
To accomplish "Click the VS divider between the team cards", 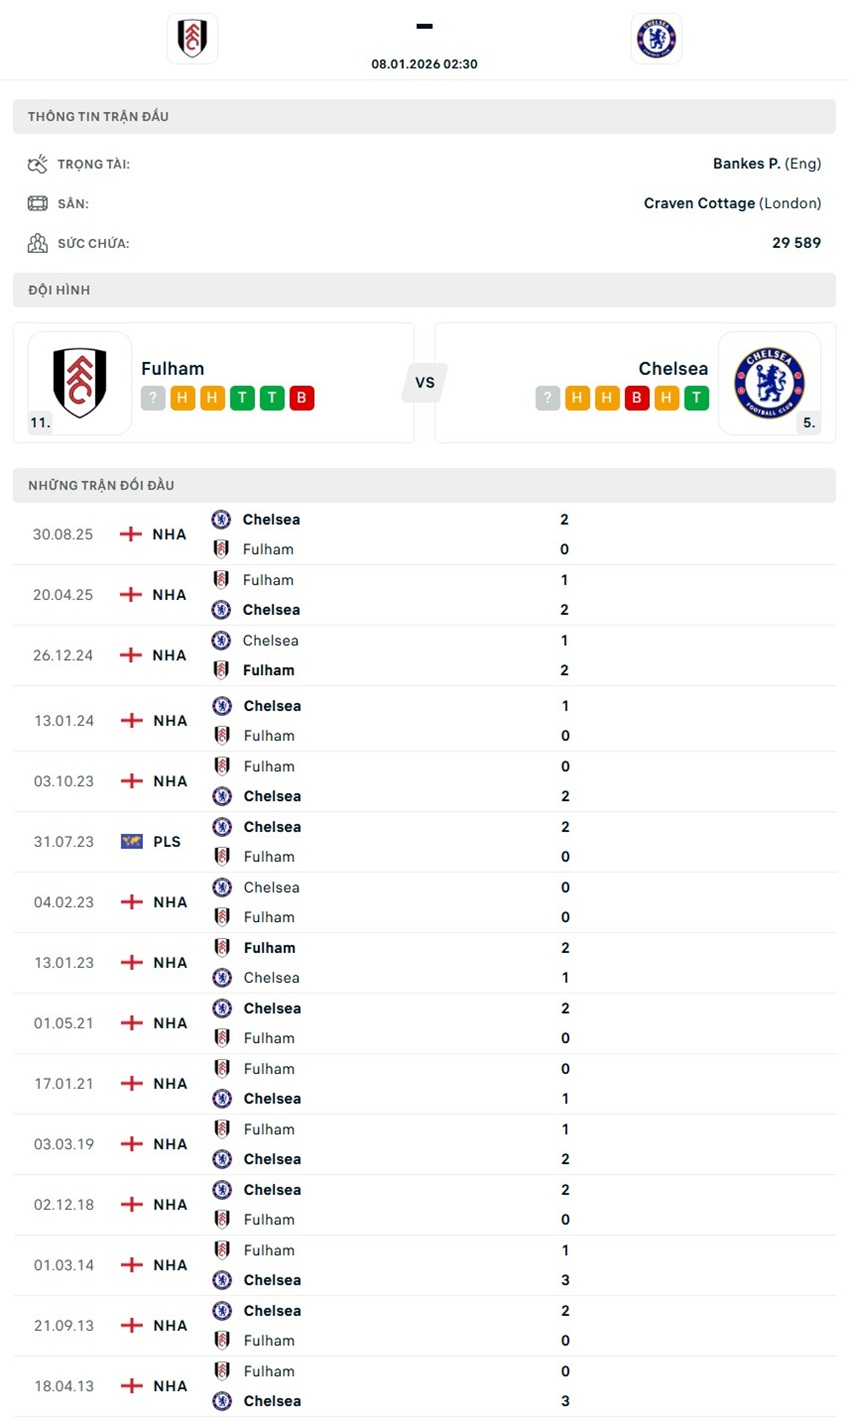I will pos(424,383).
